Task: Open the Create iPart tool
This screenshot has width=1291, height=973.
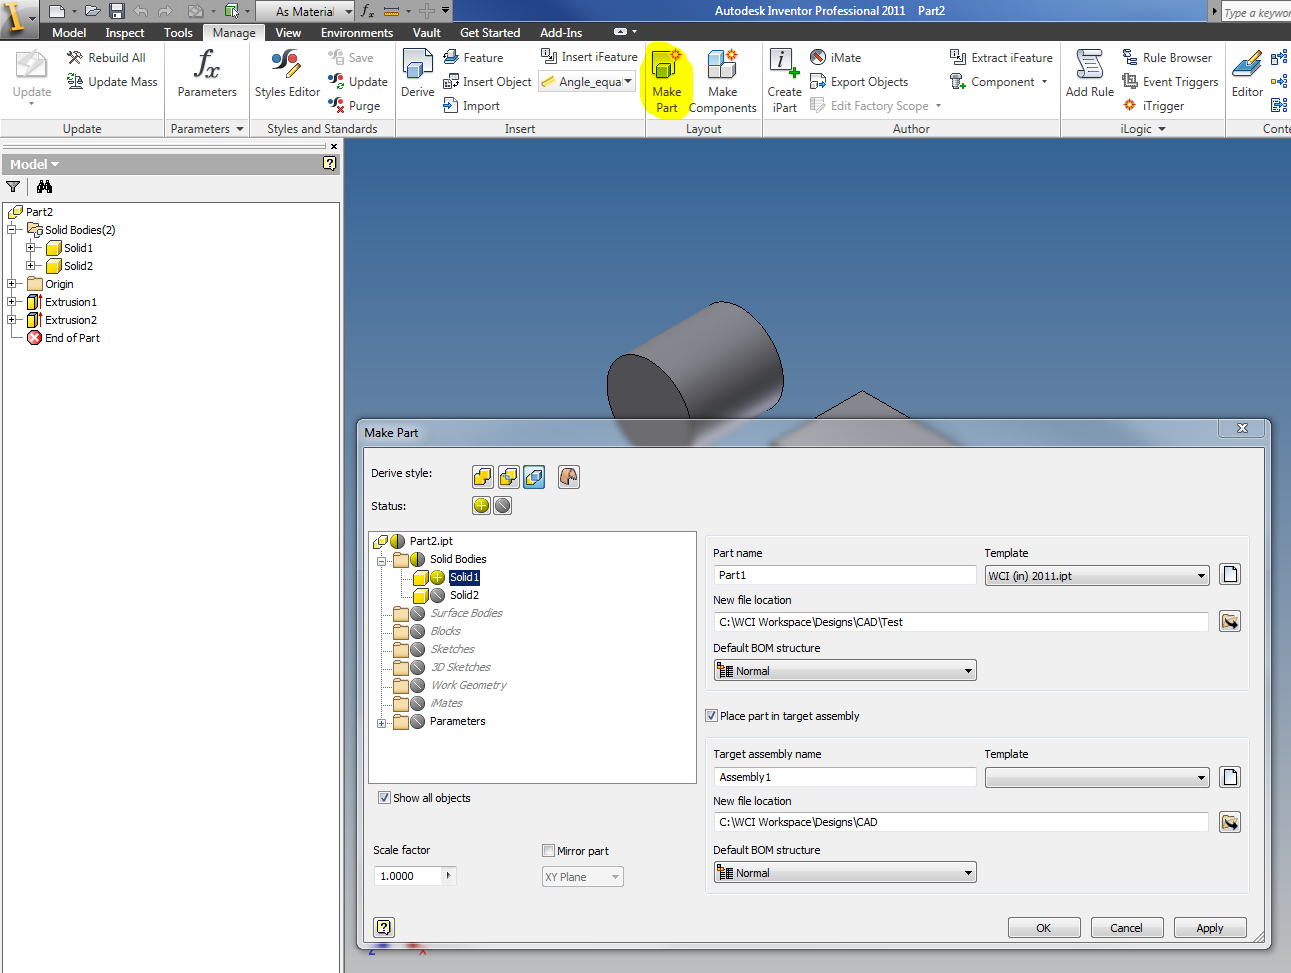Action: coord(785,80)
